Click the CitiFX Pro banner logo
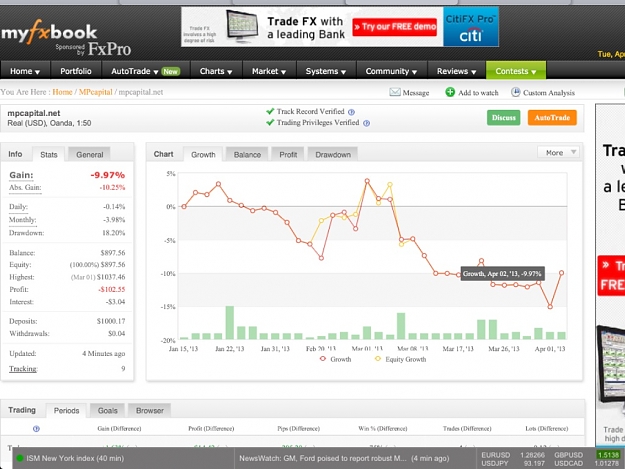625x469 pixels. pyautogui.click(x=471, y=27)
